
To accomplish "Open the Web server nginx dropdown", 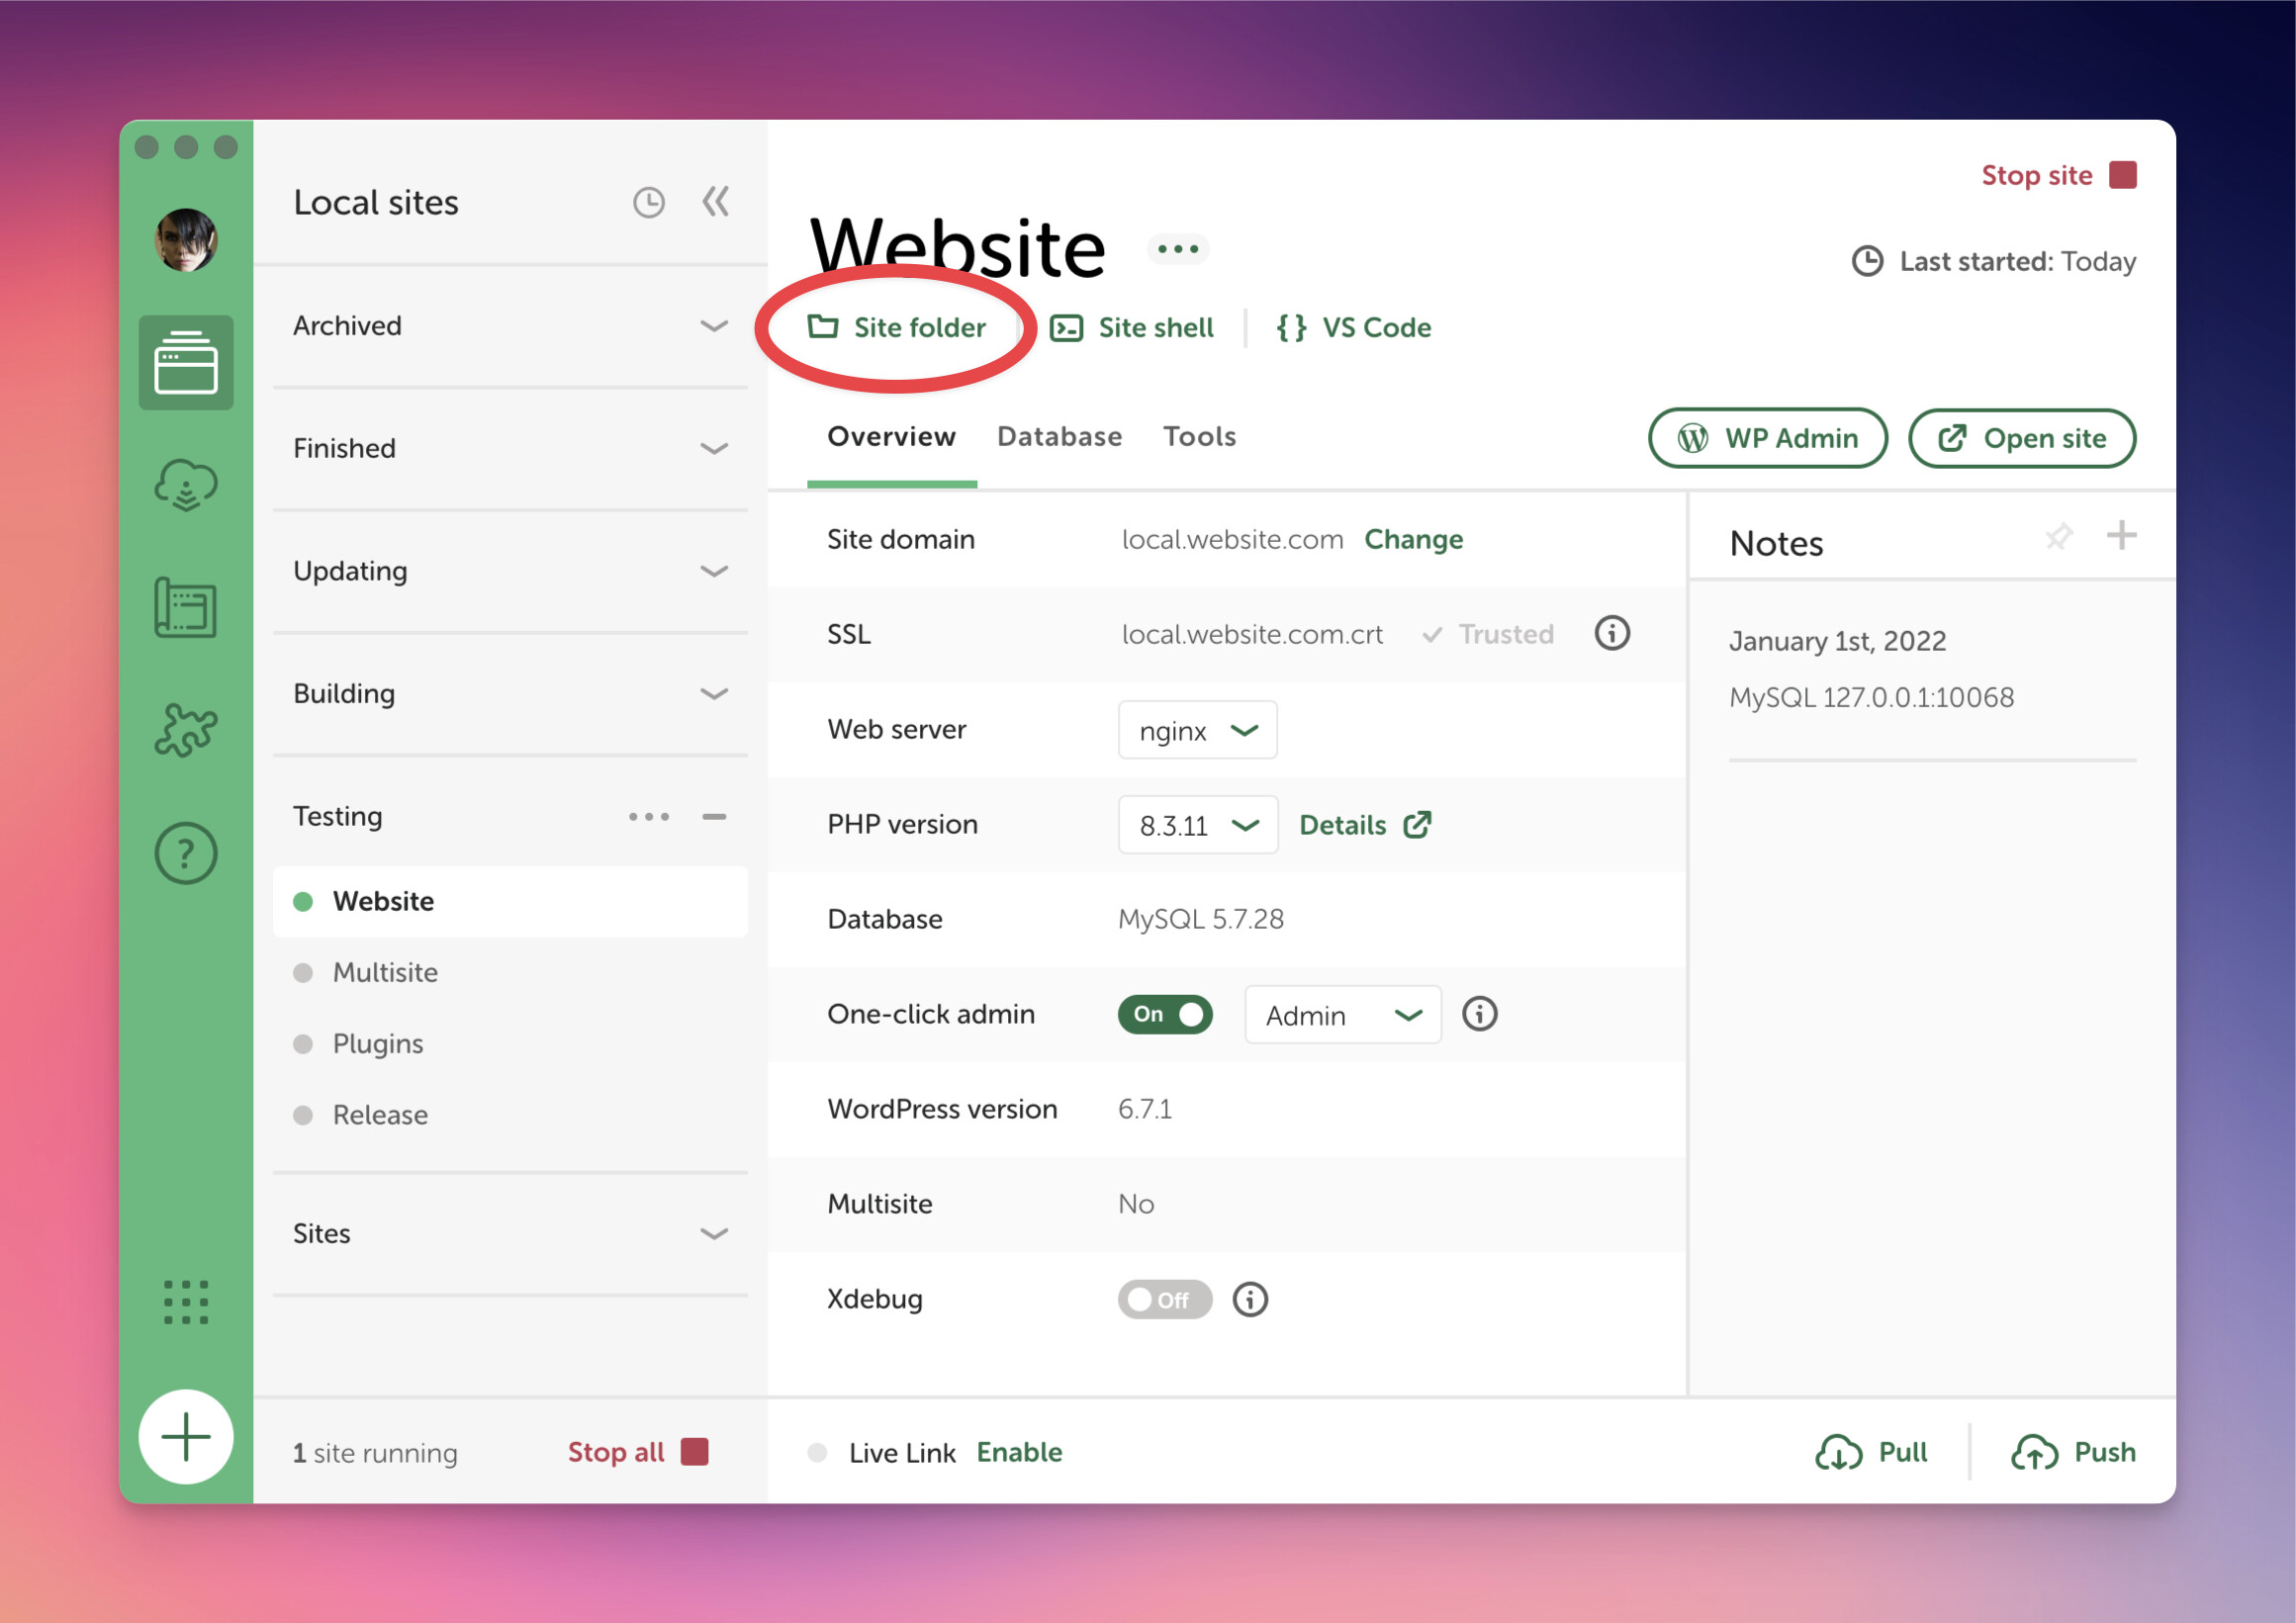I will pyautogui.click(x=1197, y=730).
